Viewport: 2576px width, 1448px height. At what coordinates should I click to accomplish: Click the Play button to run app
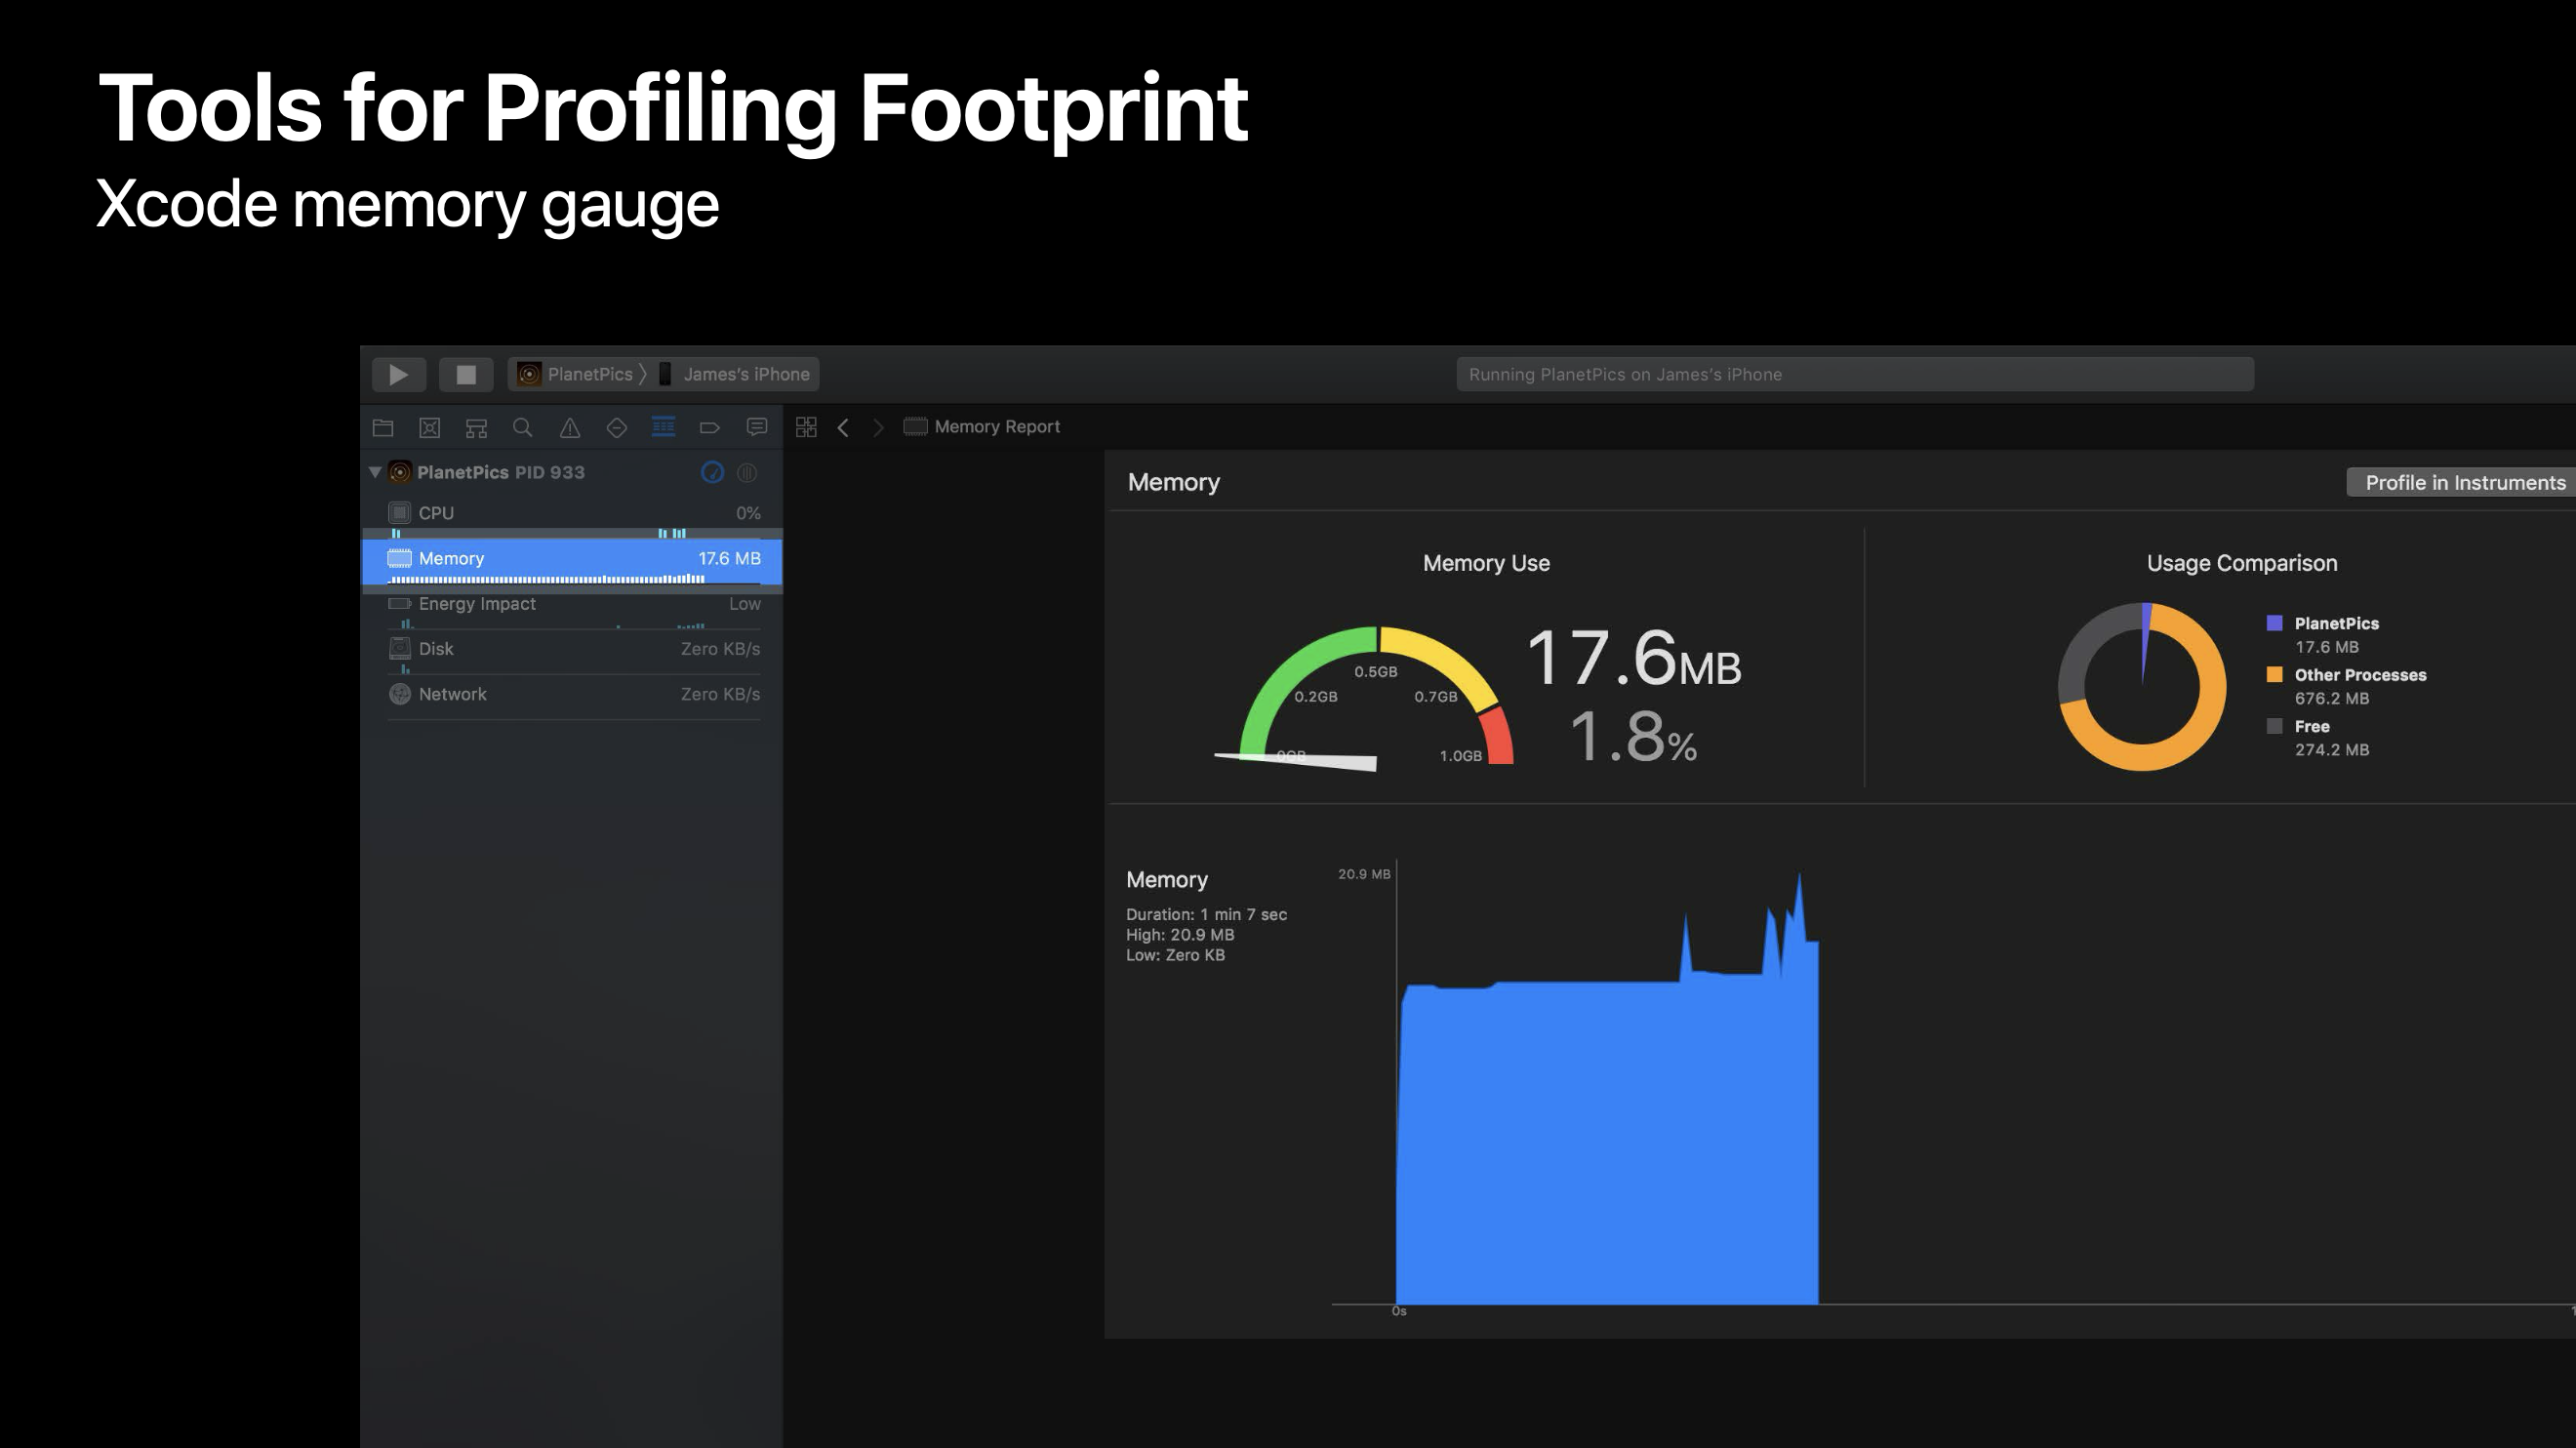click(398, 374)
